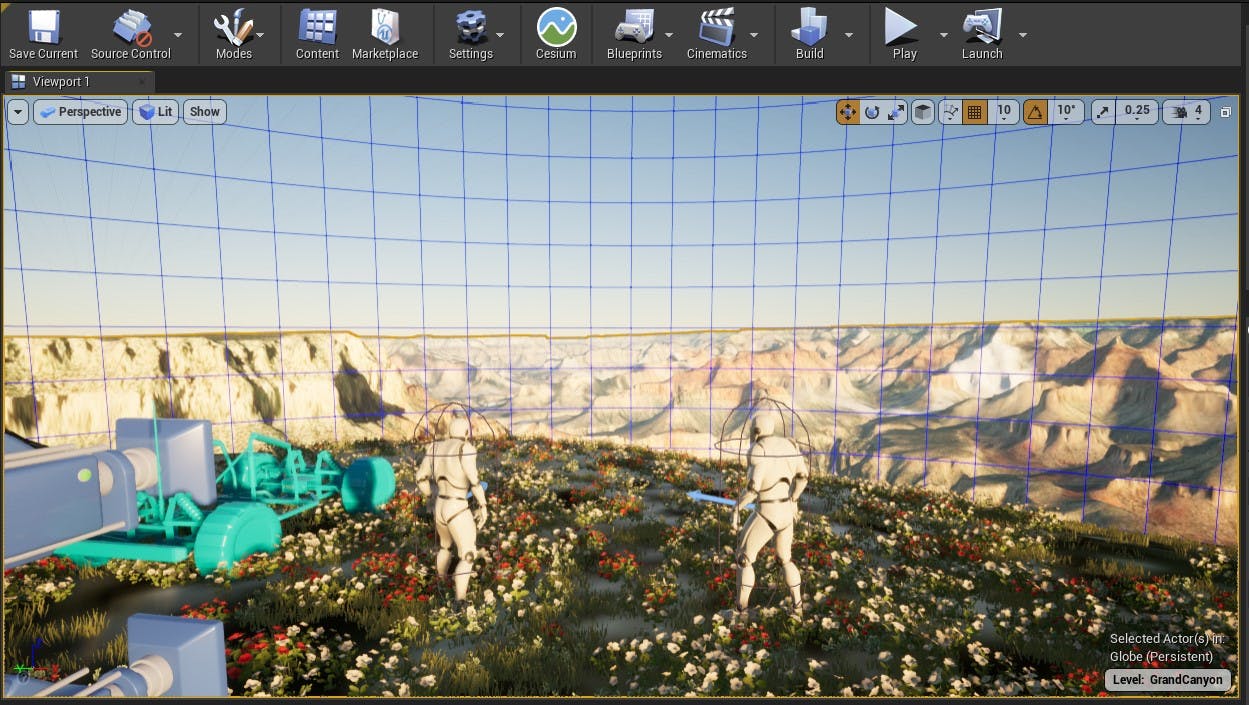Open the Marketplace shopping bag icon
Viewport: 1249px width, 705px height.
pos(385,27)
